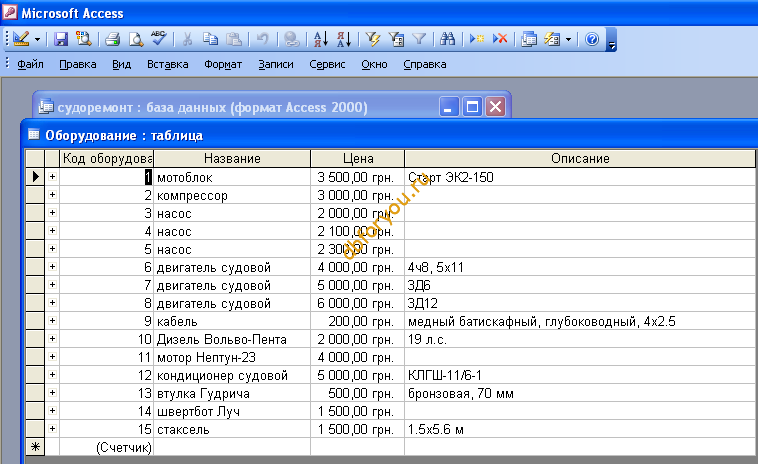Undo the last action
The height and width of the screenshot is (464, 758).
(262, 39)
